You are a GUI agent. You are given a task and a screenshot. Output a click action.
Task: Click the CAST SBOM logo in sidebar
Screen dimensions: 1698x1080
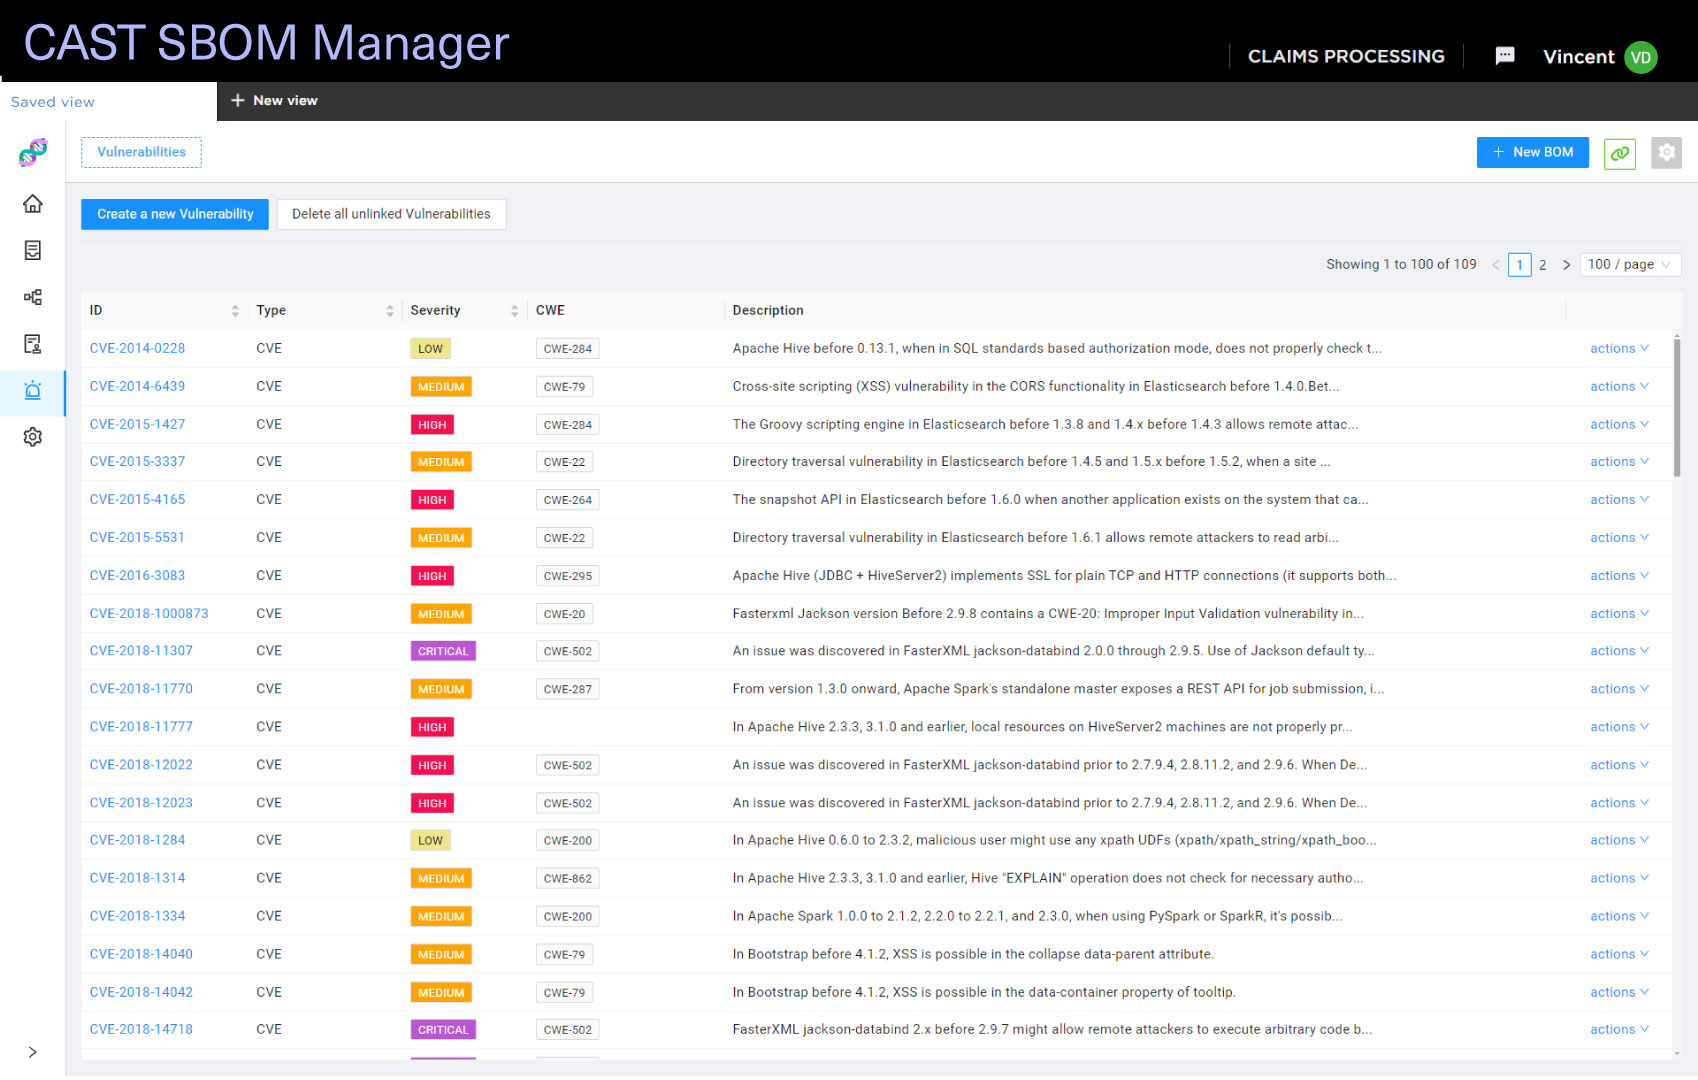(x=32, y=152)
